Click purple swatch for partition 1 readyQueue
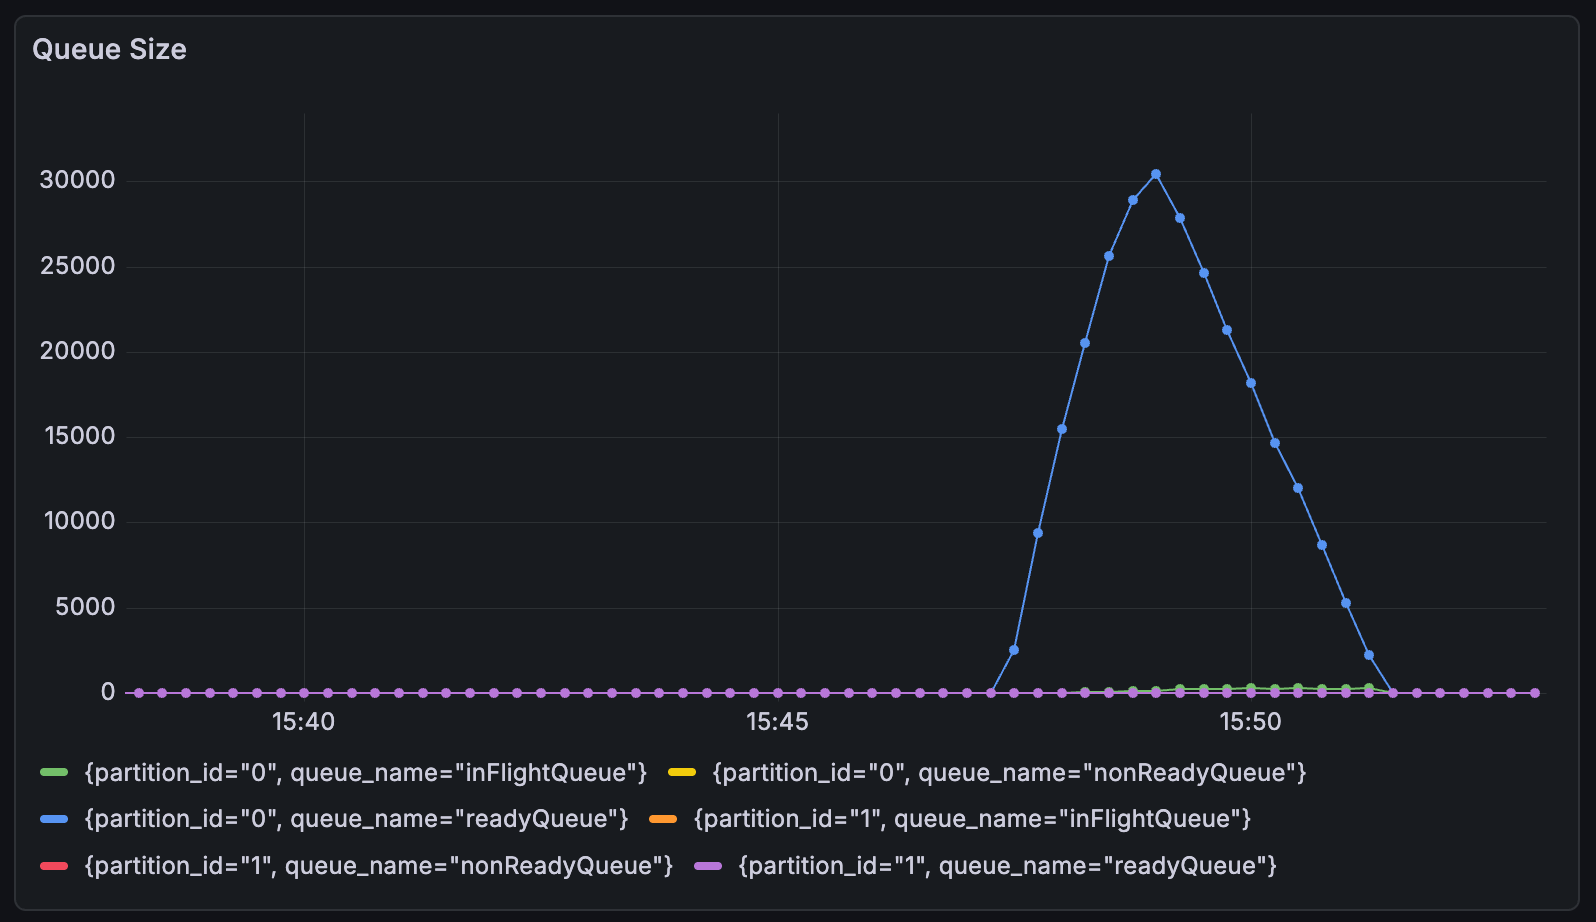Viewport: 1596px width, 922px height. (x=708, y=865)
